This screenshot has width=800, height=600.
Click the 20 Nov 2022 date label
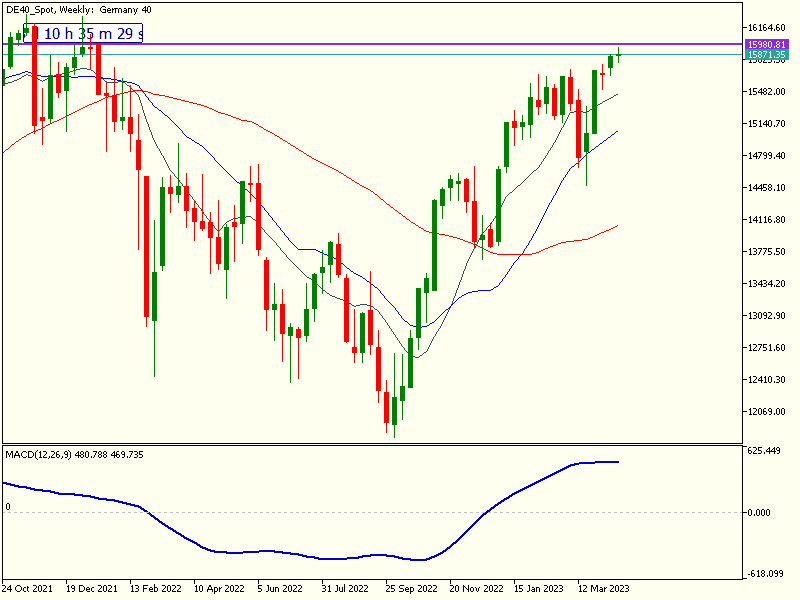tap(476, 589)
